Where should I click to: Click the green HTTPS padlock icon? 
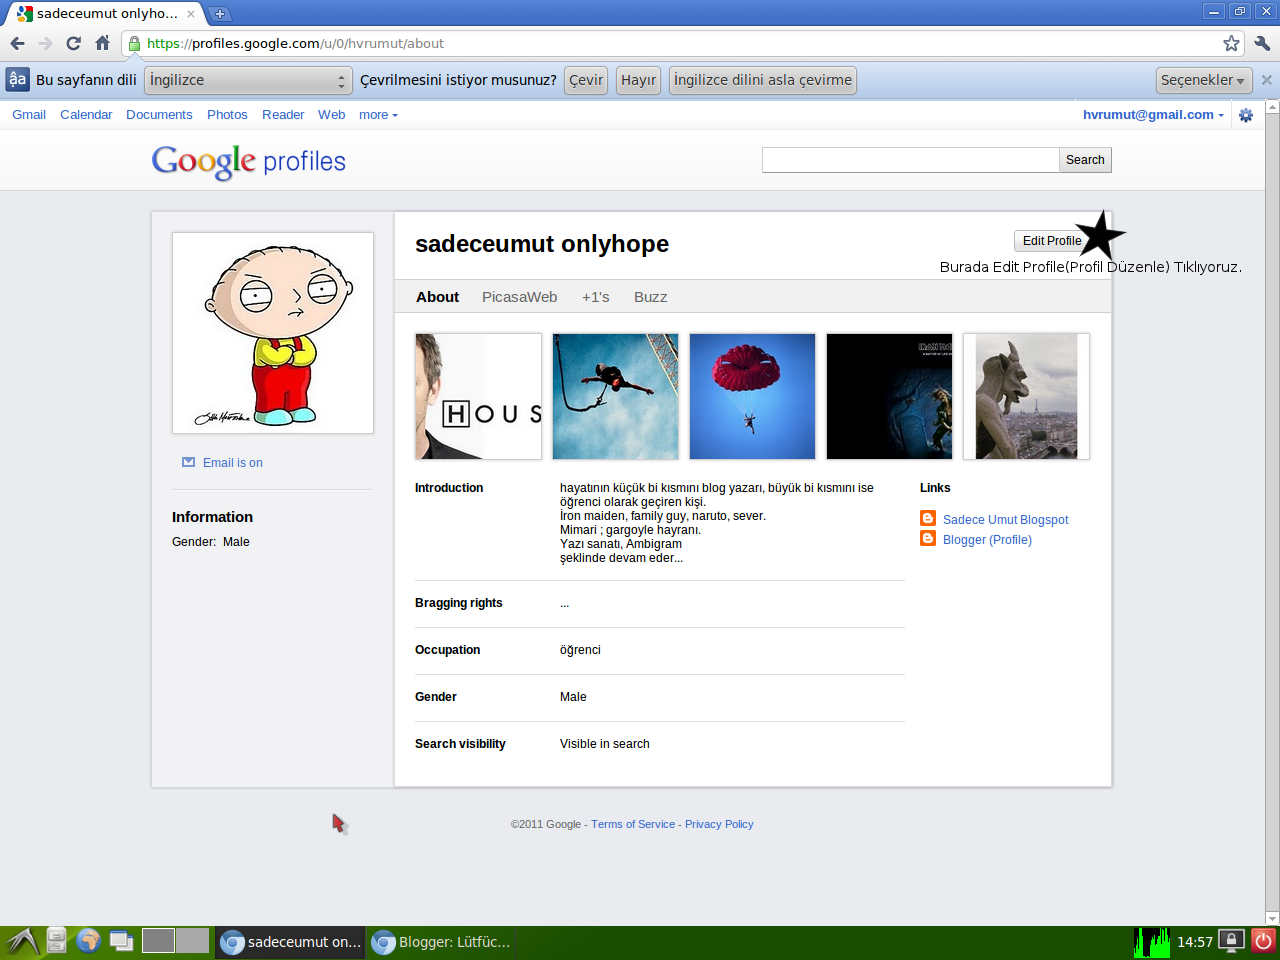point(134,43)
